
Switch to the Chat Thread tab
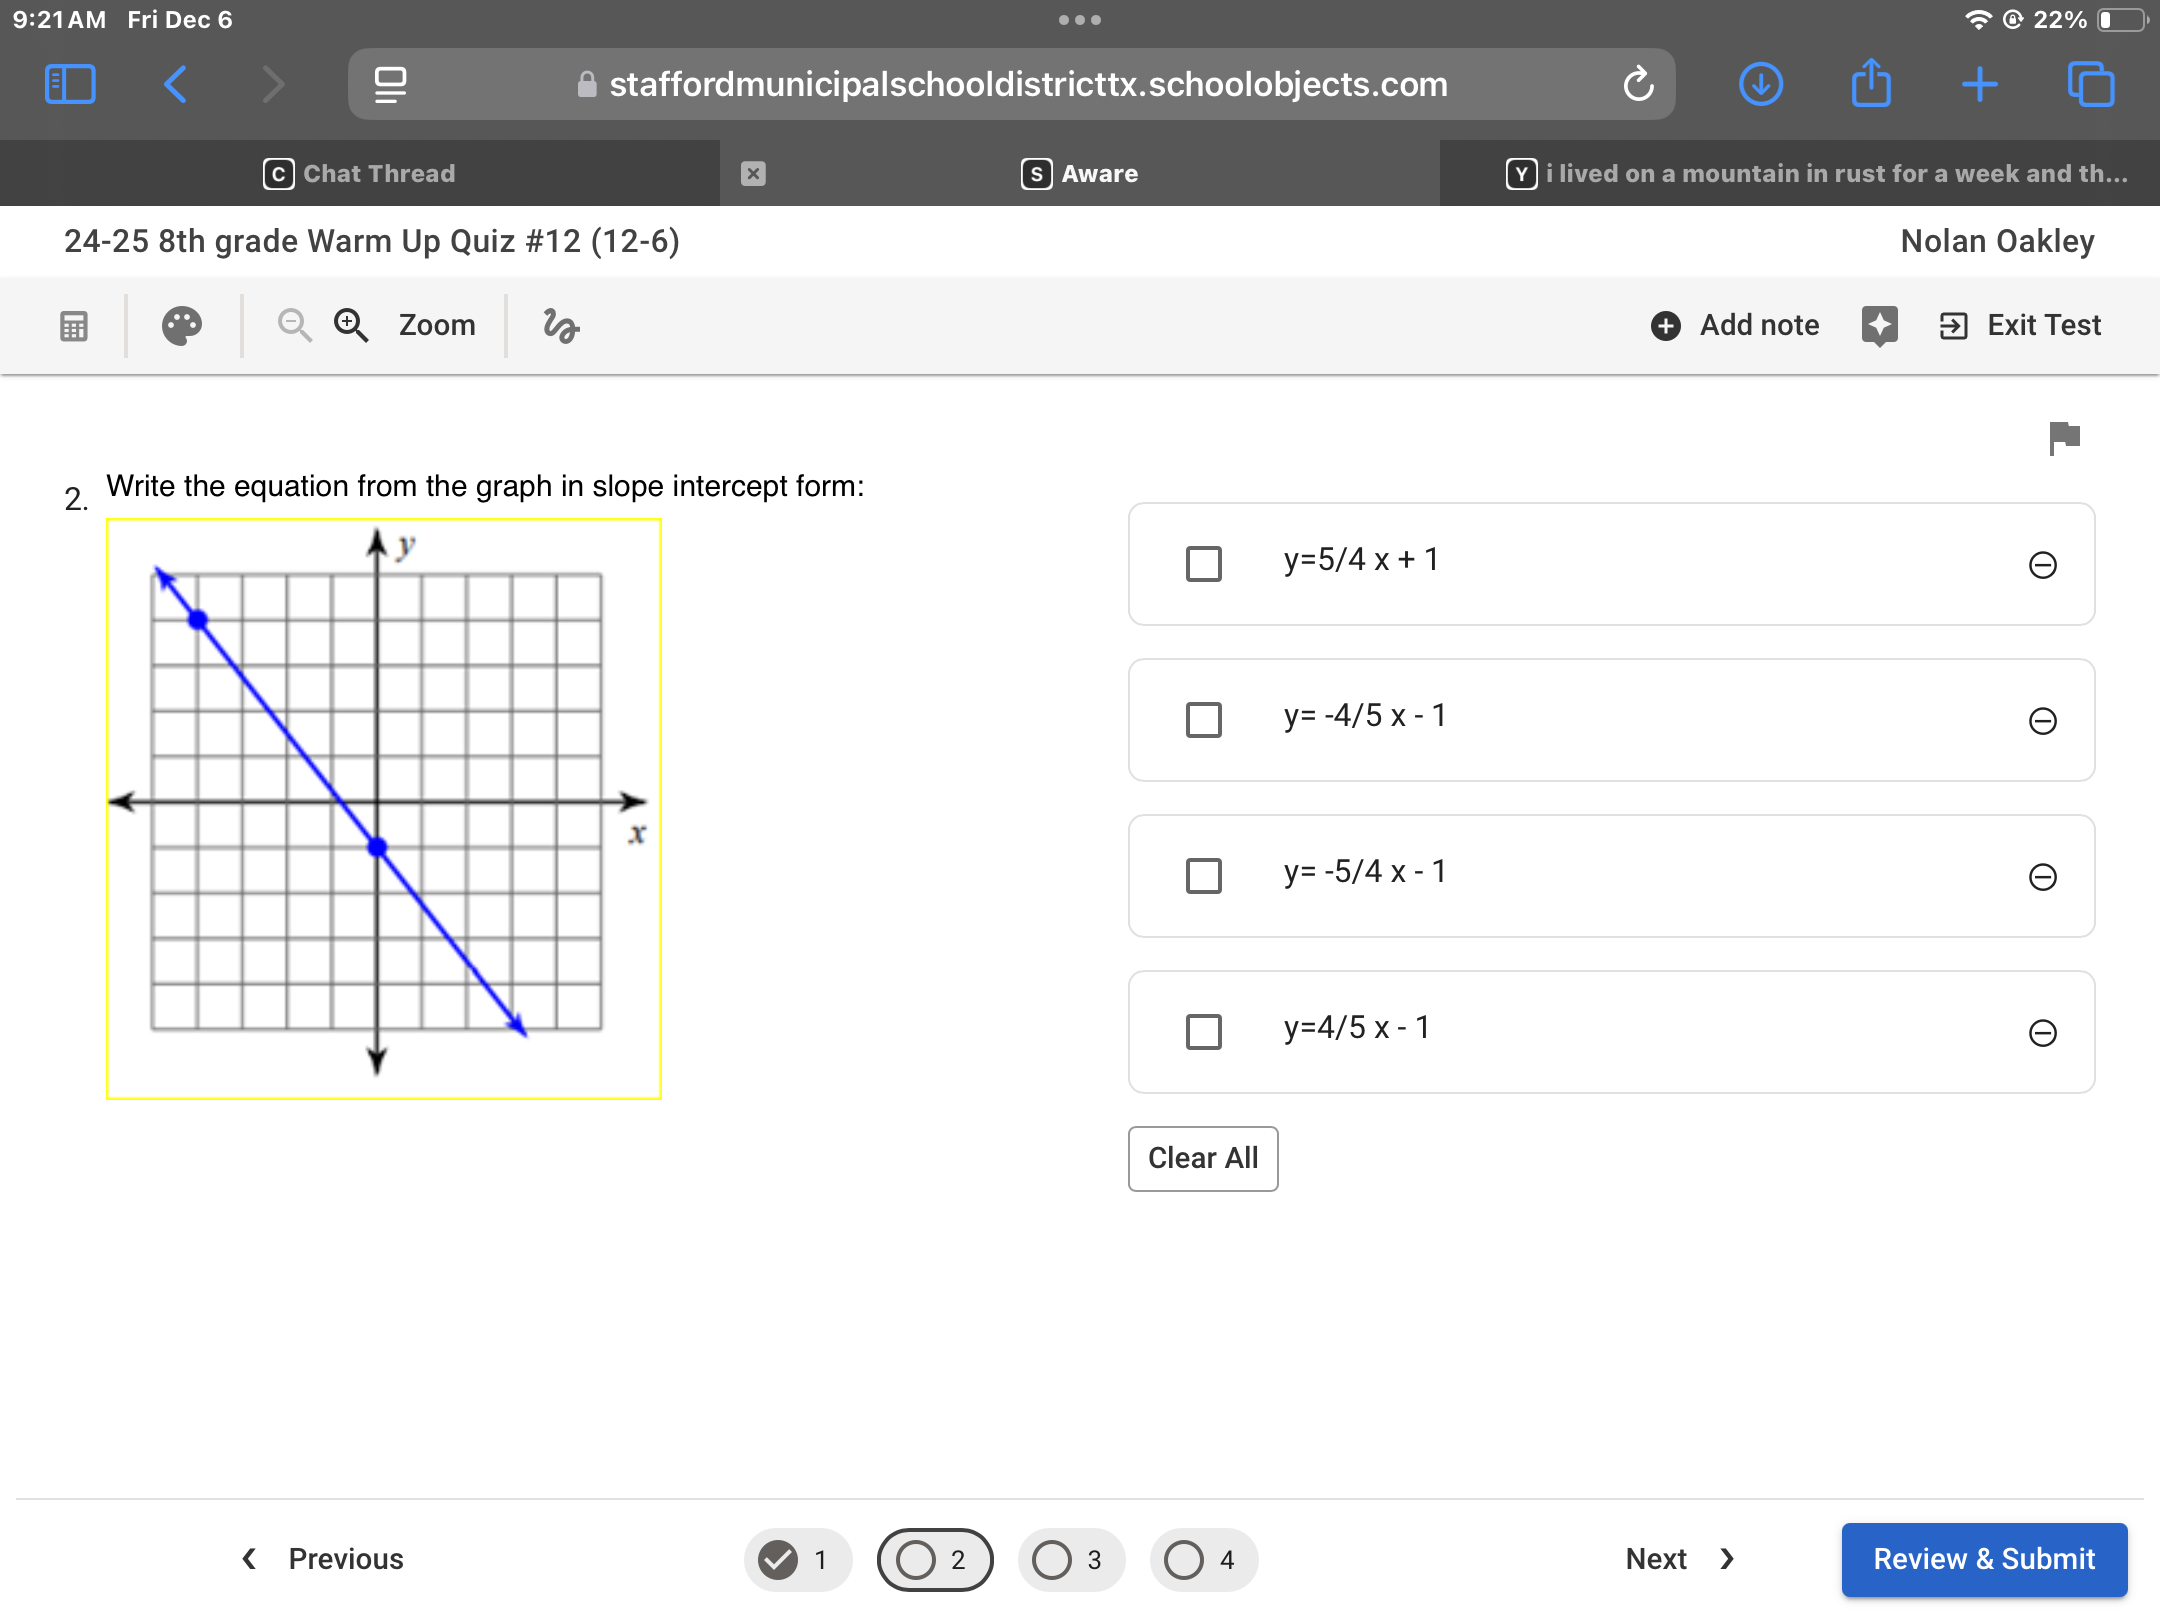click(x=360, y=174)
